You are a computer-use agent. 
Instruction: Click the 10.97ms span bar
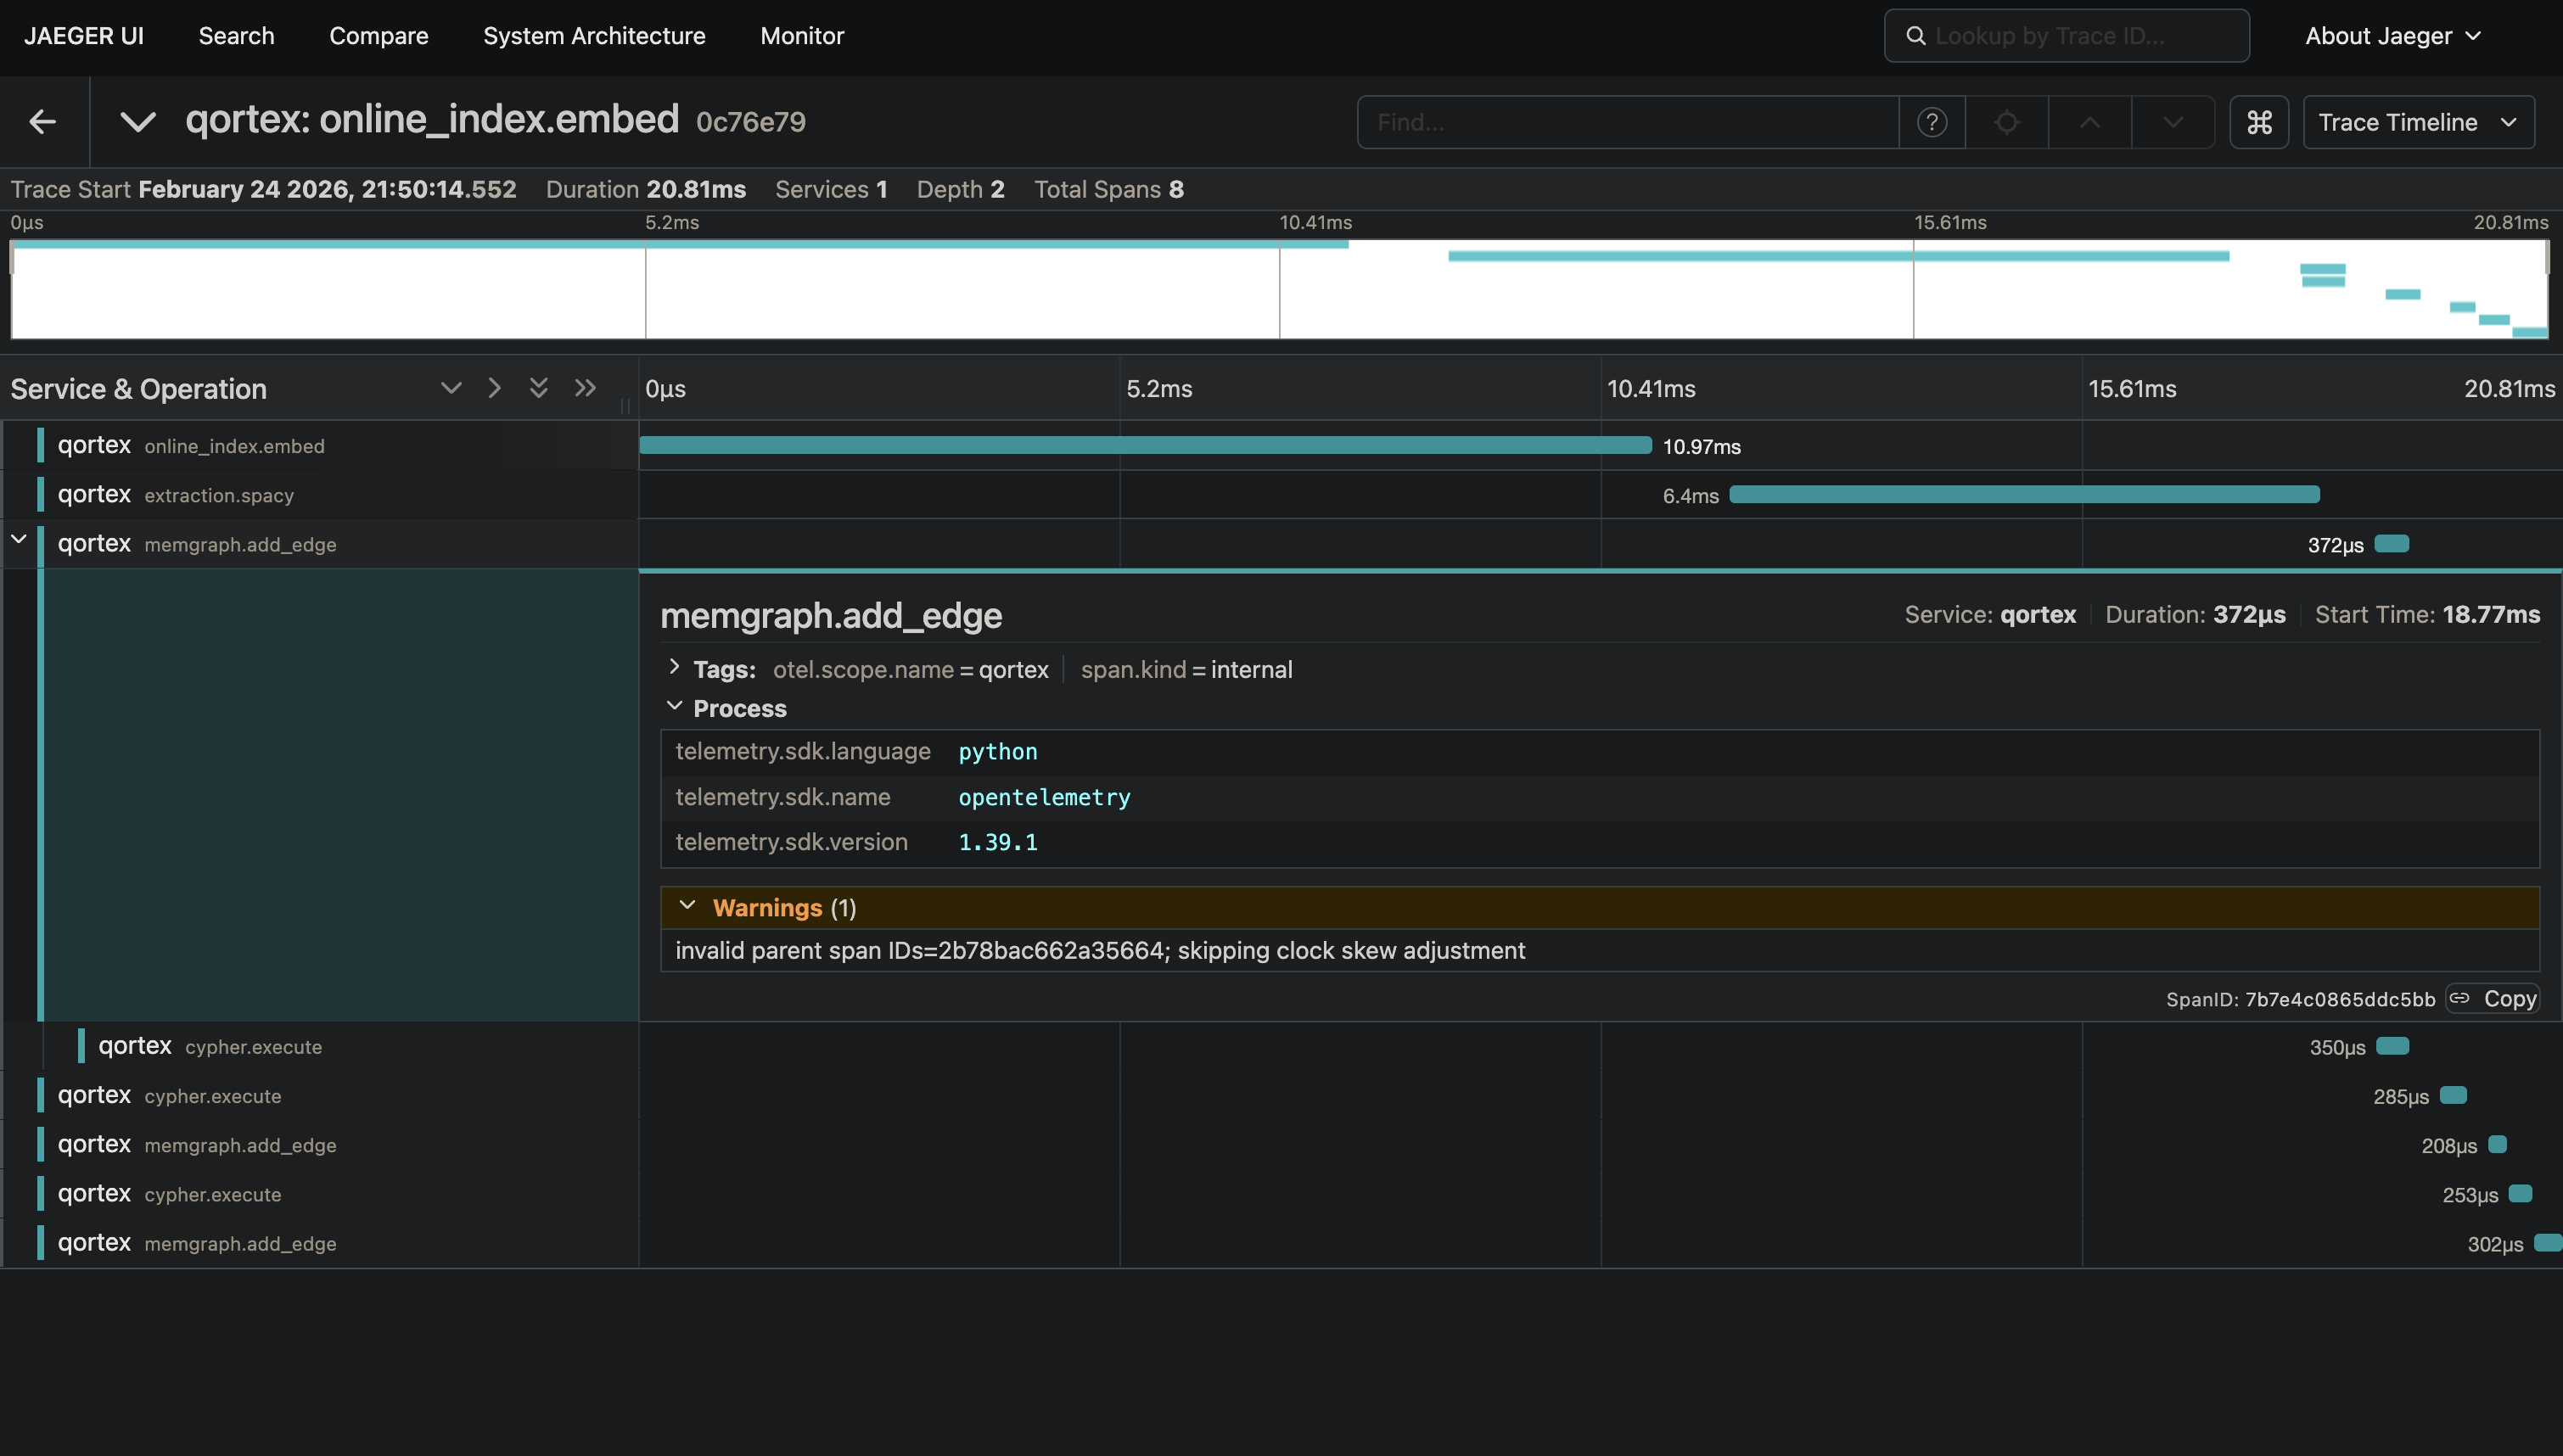point(1145,445)
